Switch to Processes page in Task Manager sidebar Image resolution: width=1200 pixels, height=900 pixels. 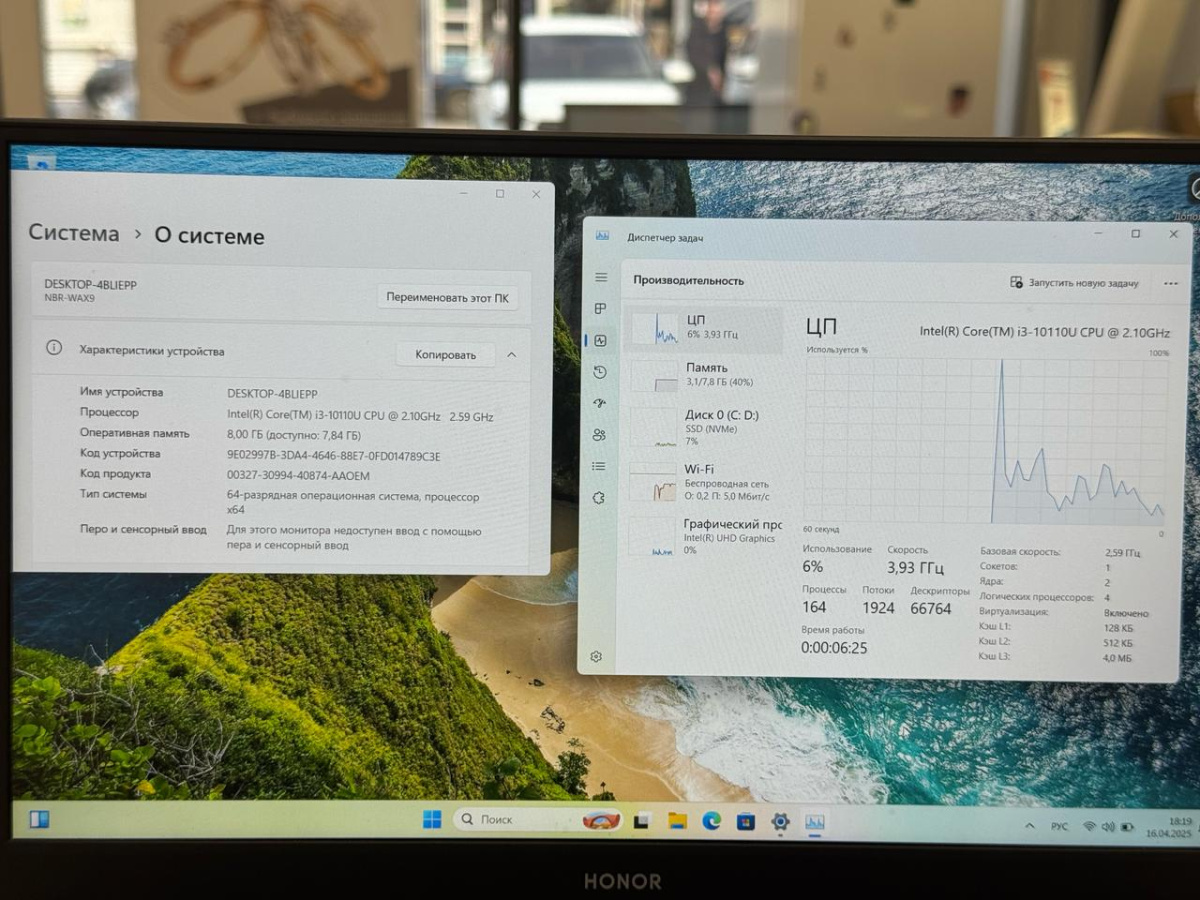tap(600, 308)
